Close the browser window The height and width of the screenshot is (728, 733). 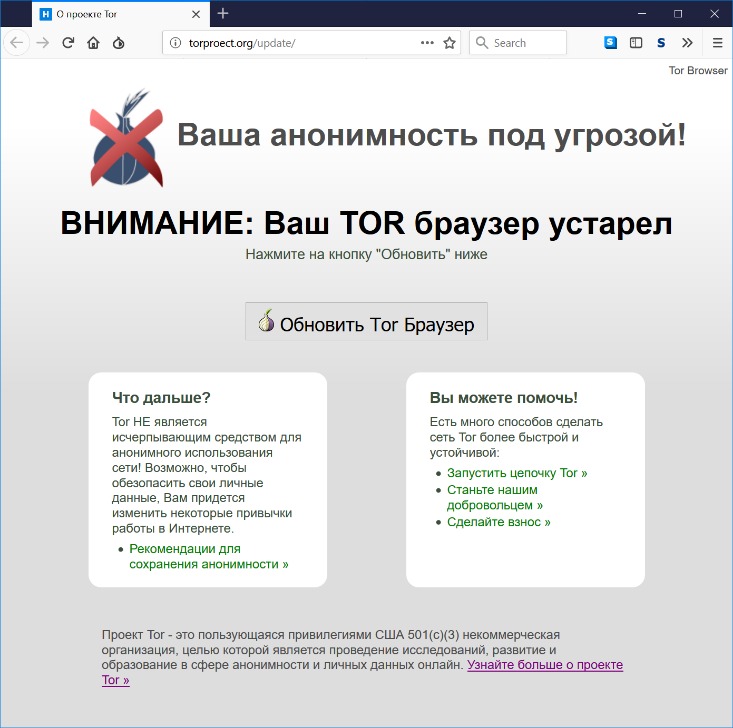pos(714,14)
